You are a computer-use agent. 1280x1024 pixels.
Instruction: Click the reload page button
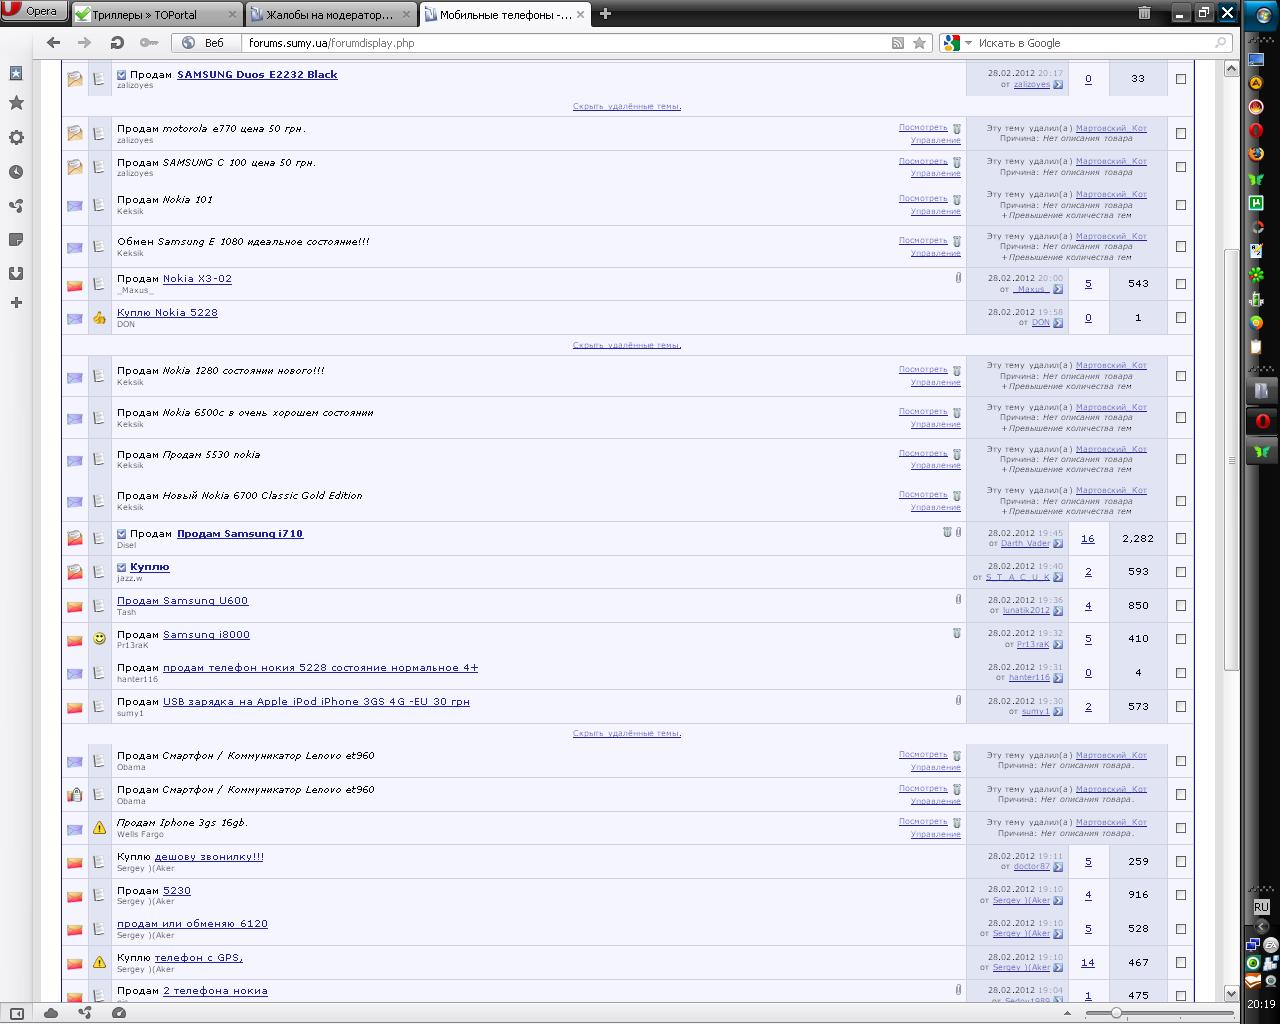tap(117, 43)
